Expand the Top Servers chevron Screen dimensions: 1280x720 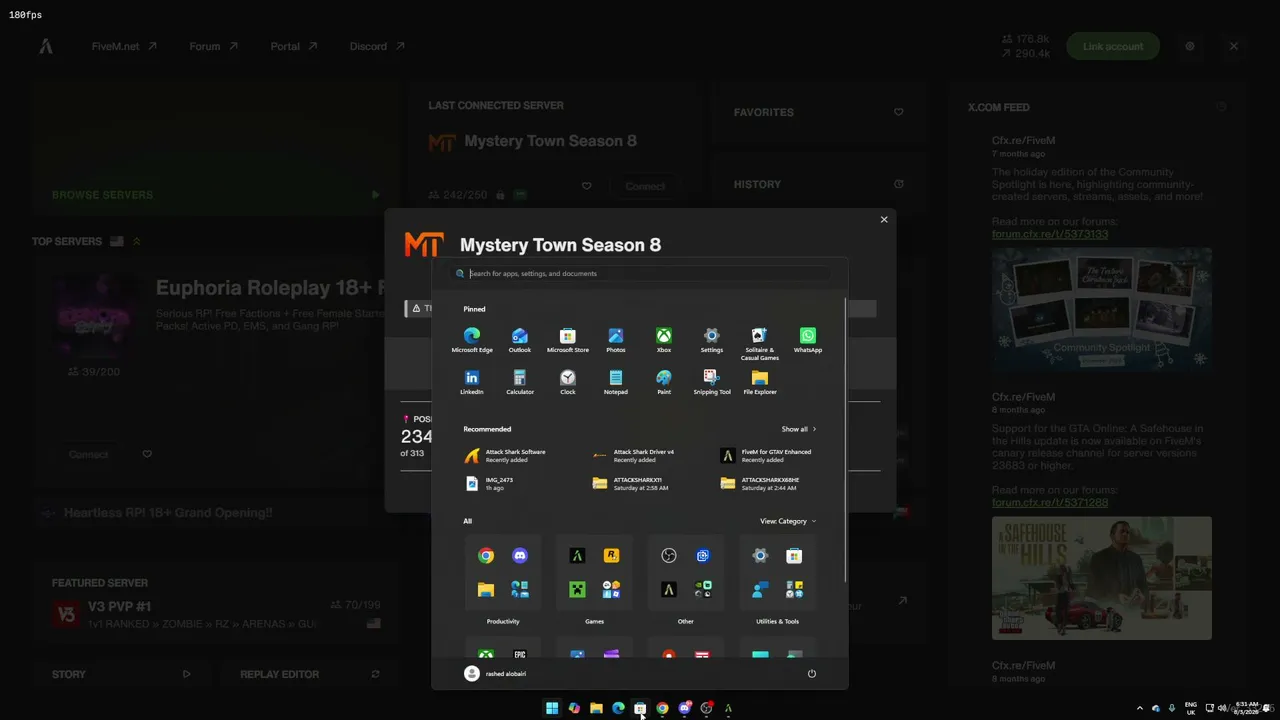[x=137, y=241]
